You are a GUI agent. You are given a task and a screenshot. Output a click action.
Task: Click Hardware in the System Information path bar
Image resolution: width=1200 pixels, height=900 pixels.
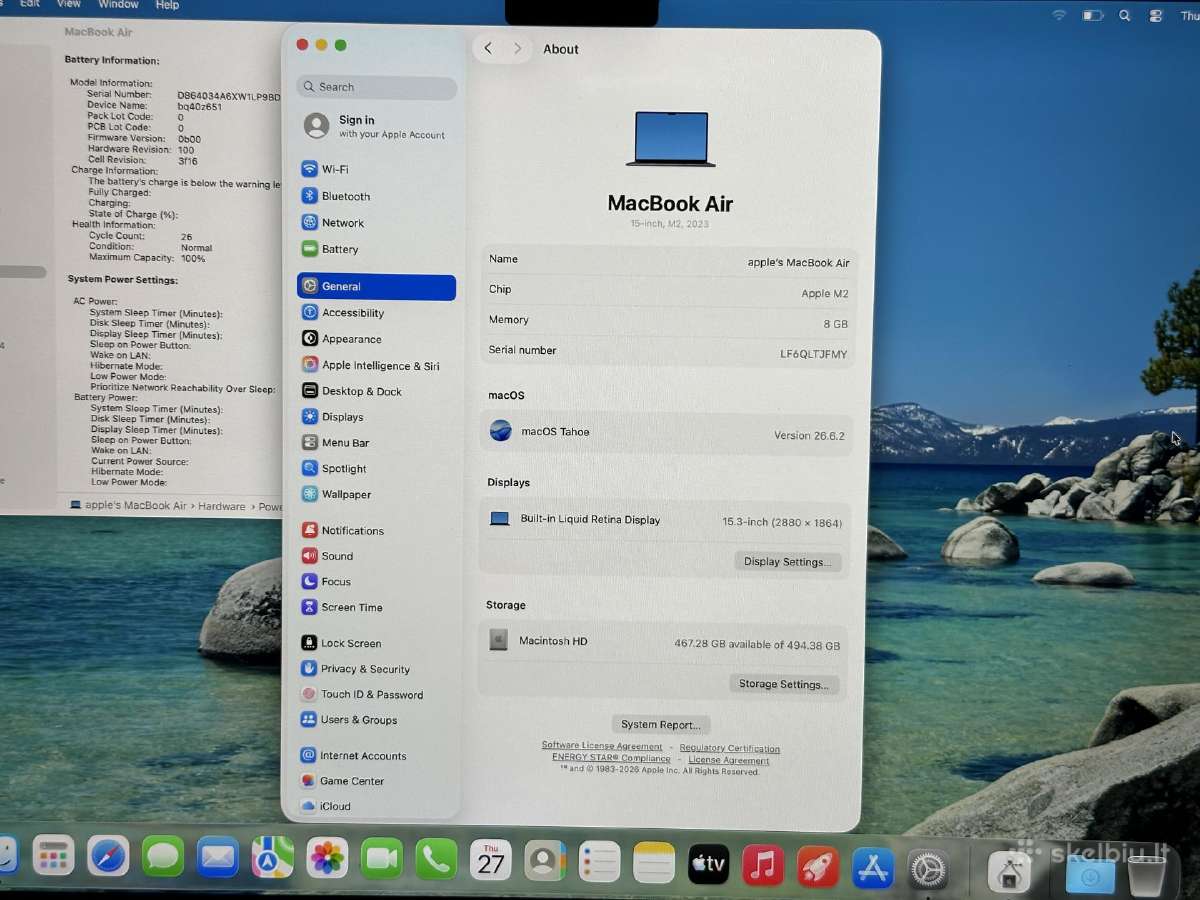(222, 507)
